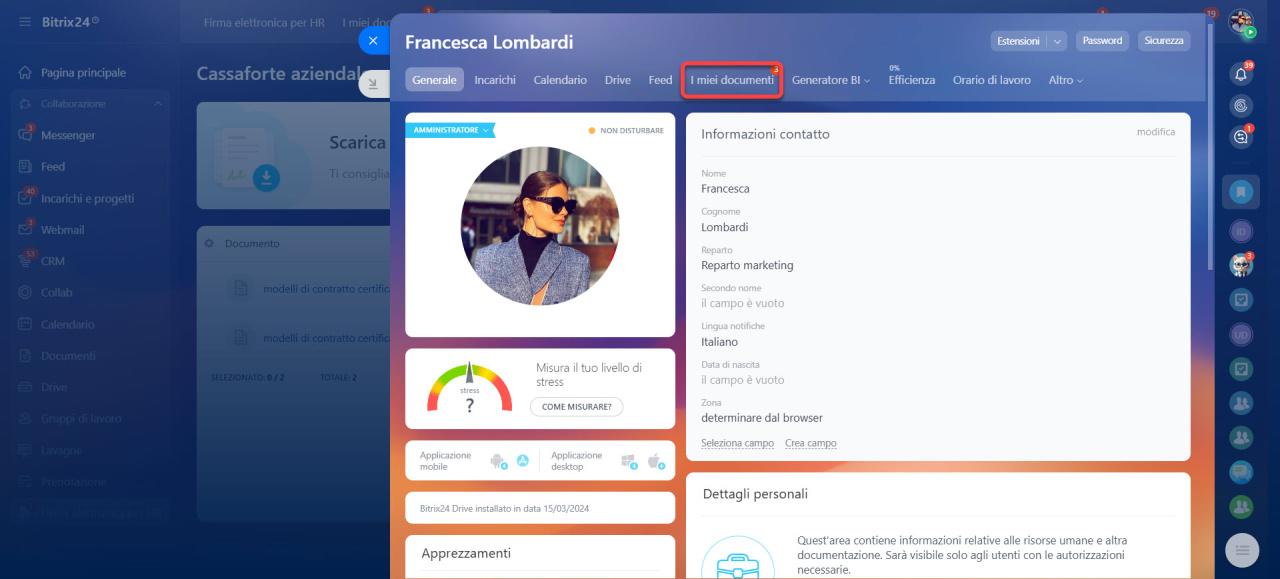Viewport: 1280px width, 579px height.
Task: Click the Android mobile app download icon
Action: [497, 461]
